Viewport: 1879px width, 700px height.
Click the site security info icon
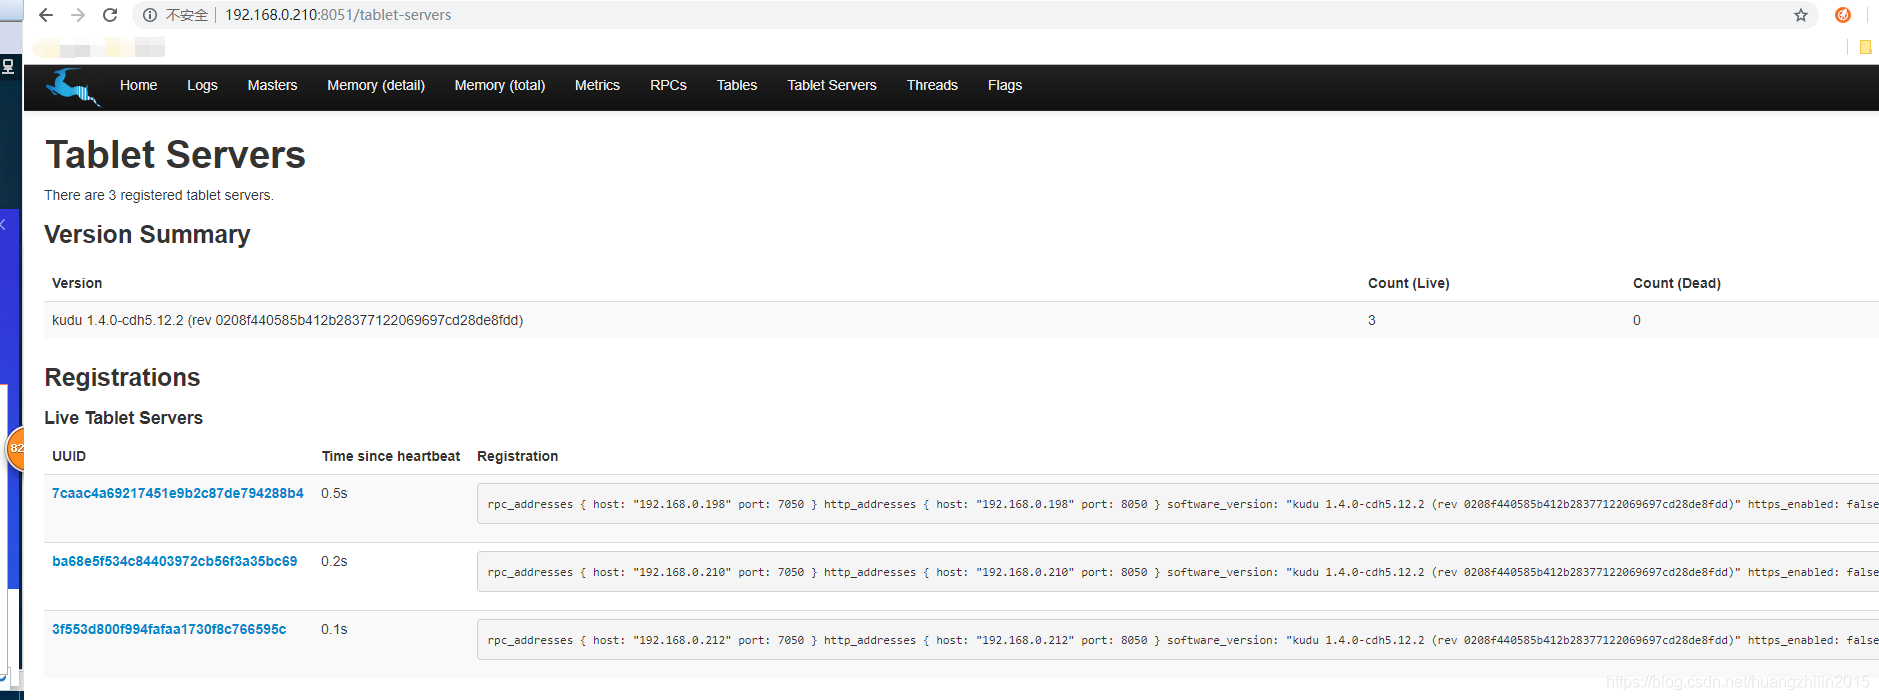point(150,15)
